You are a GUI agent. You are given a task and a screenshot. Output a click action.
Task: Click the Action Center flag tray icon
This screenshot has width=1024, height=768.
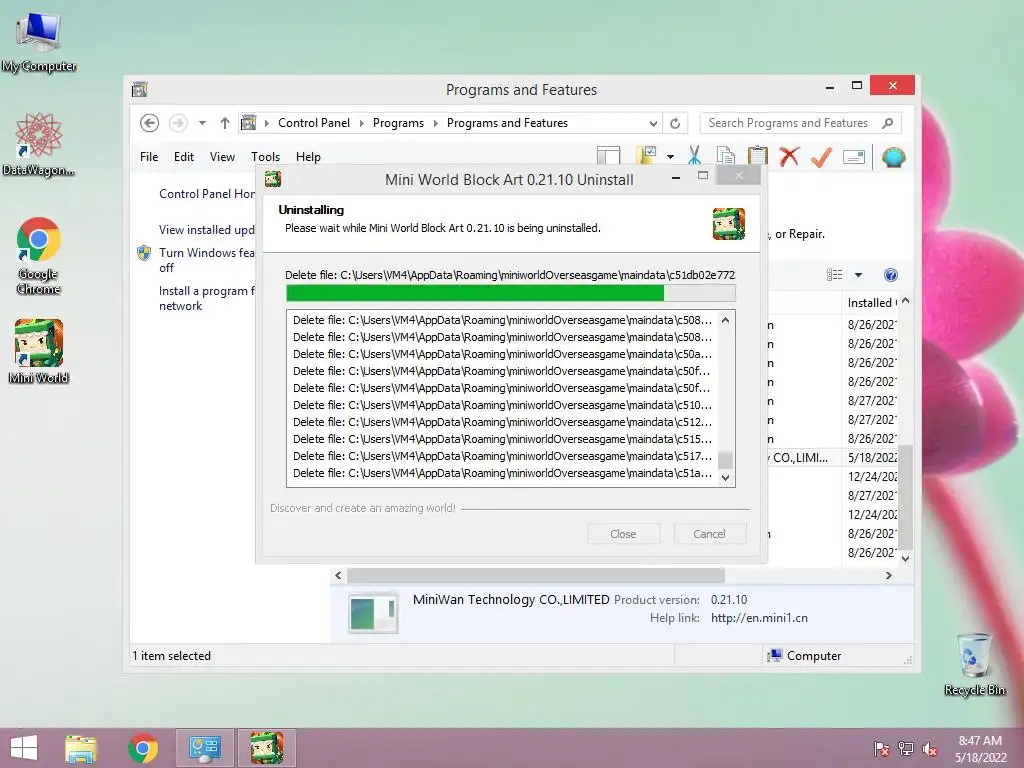(881, 749)
